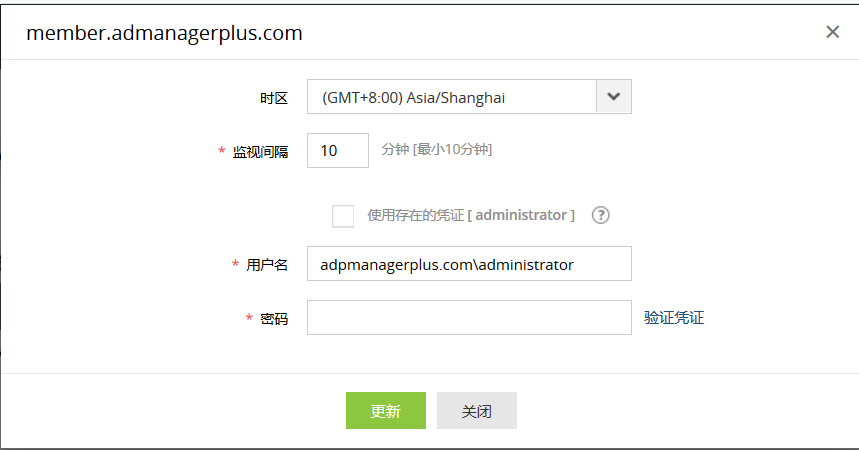Focus the monitoring interval field showing 10
This screenshot has height=450, width=859.
coord(338,151)
